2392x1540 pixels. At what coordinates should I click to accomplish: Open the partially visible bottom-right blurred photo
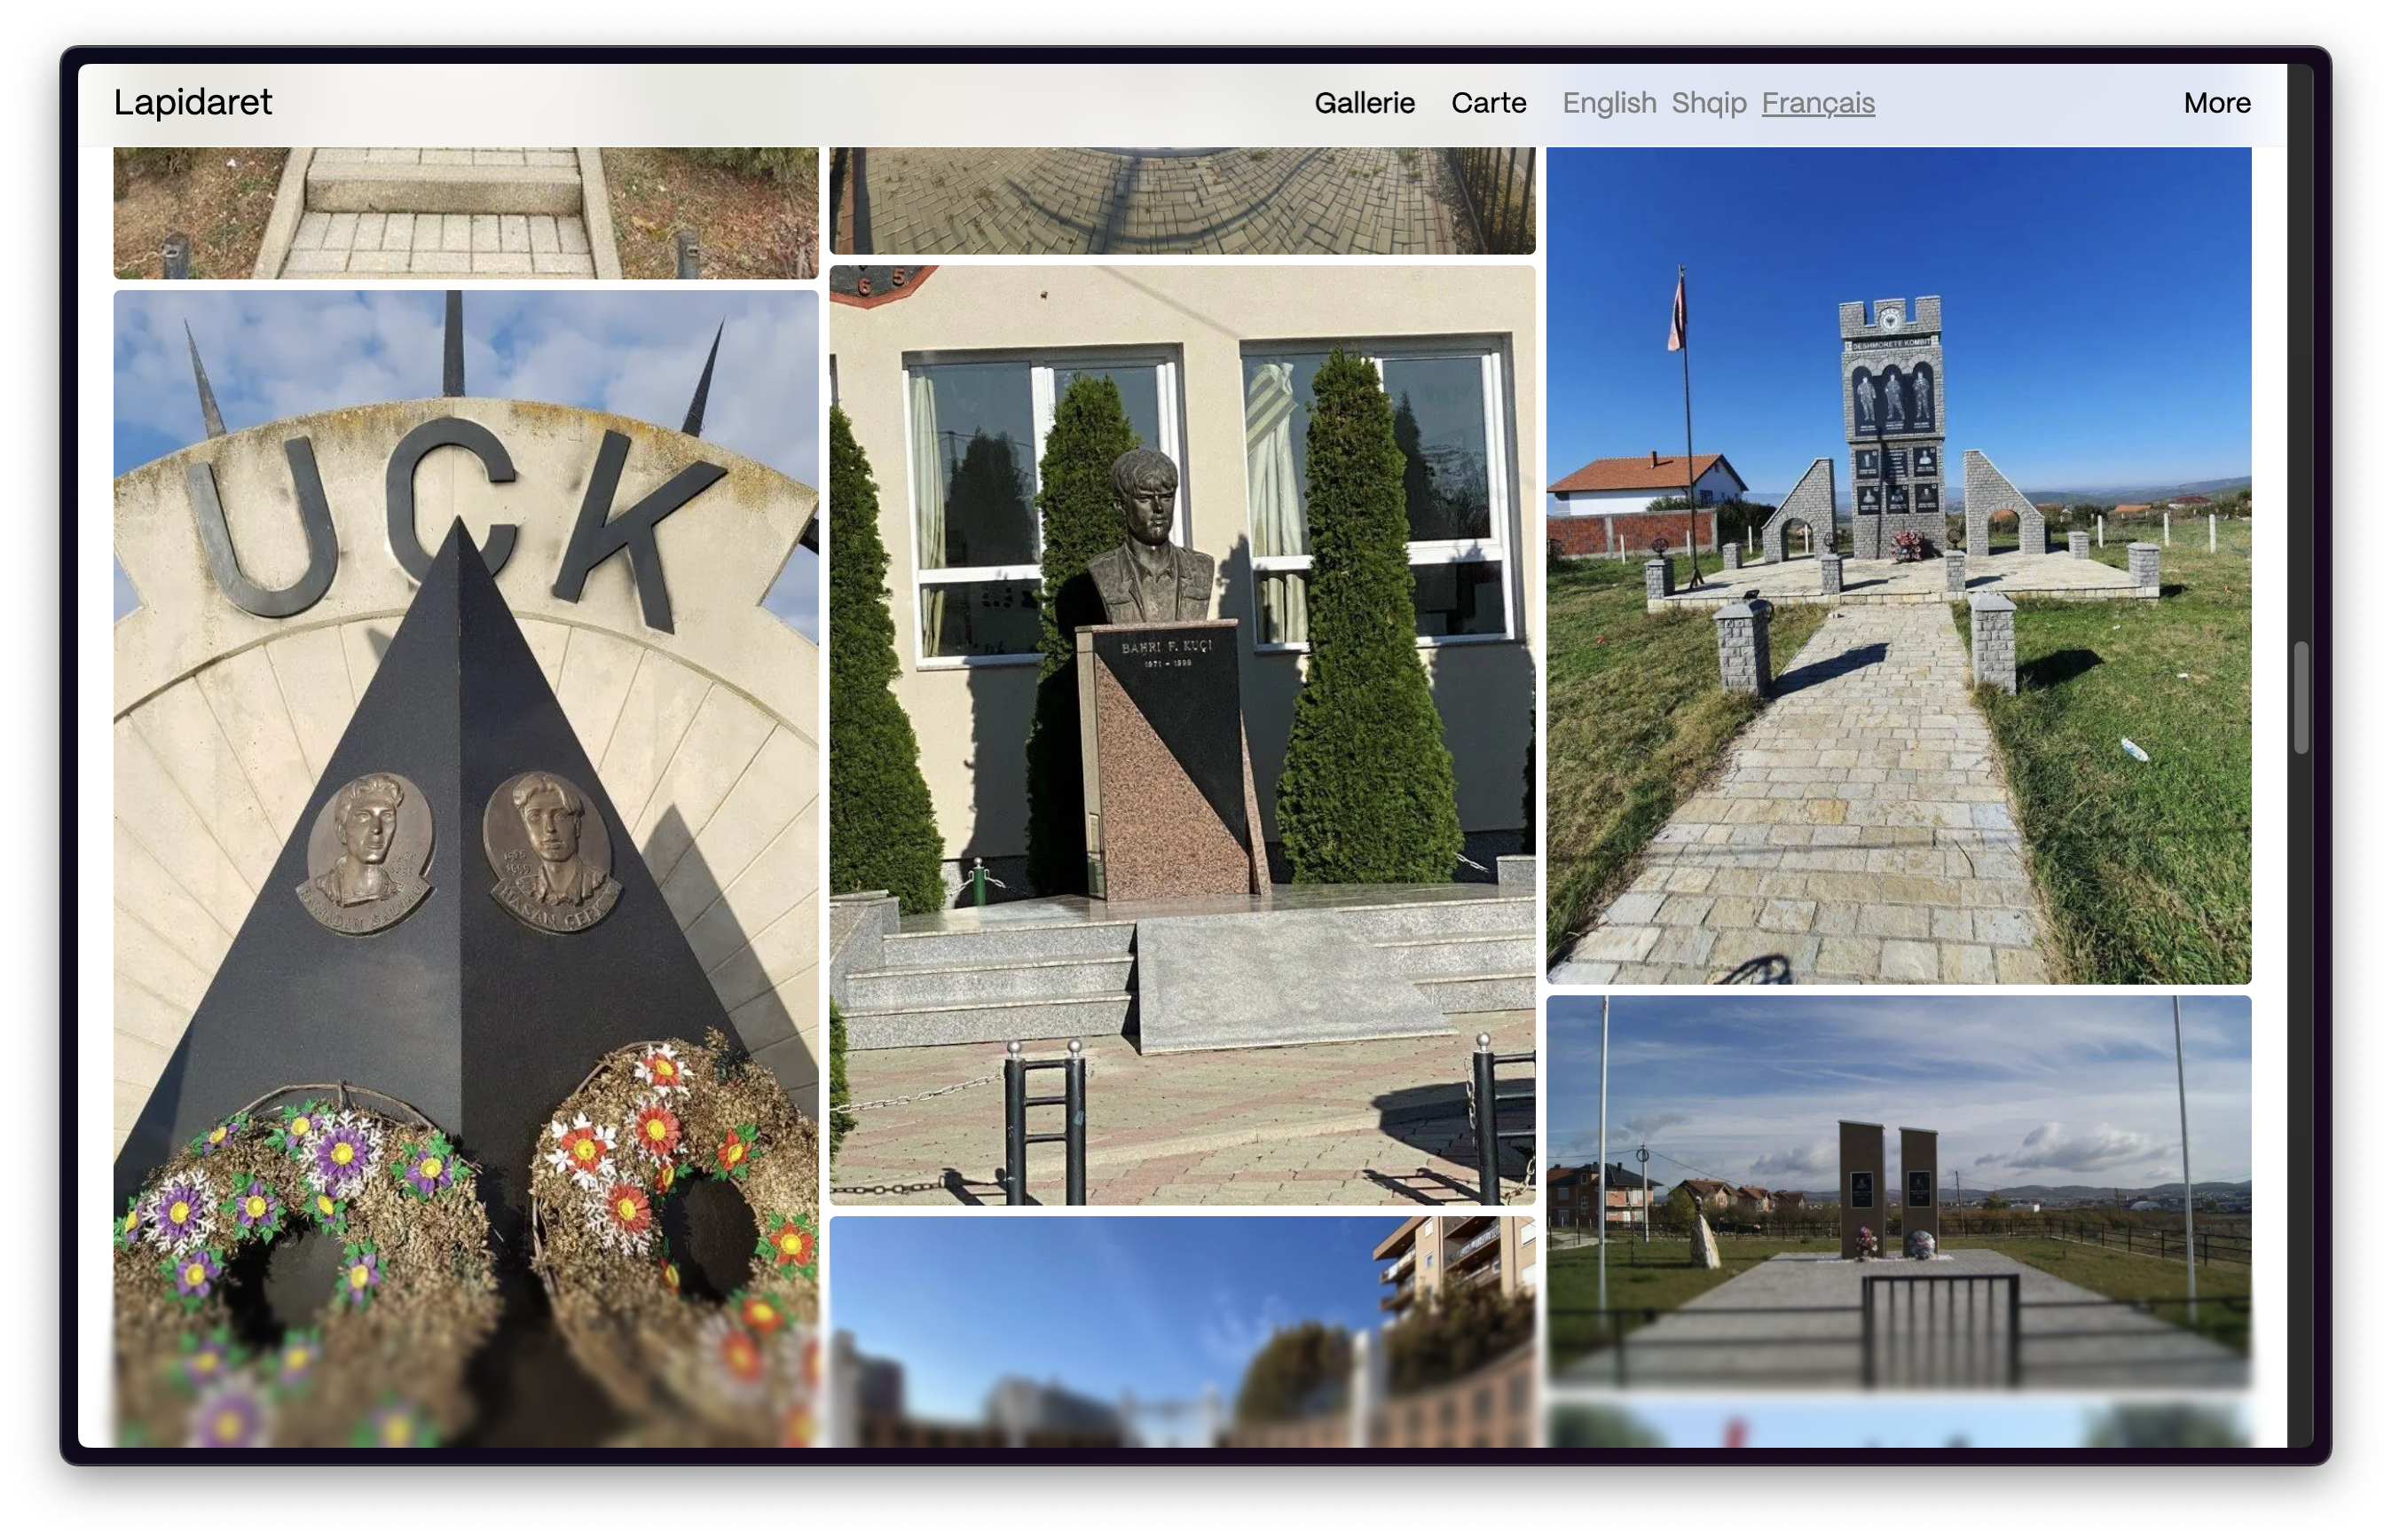coord(1898,1425)
